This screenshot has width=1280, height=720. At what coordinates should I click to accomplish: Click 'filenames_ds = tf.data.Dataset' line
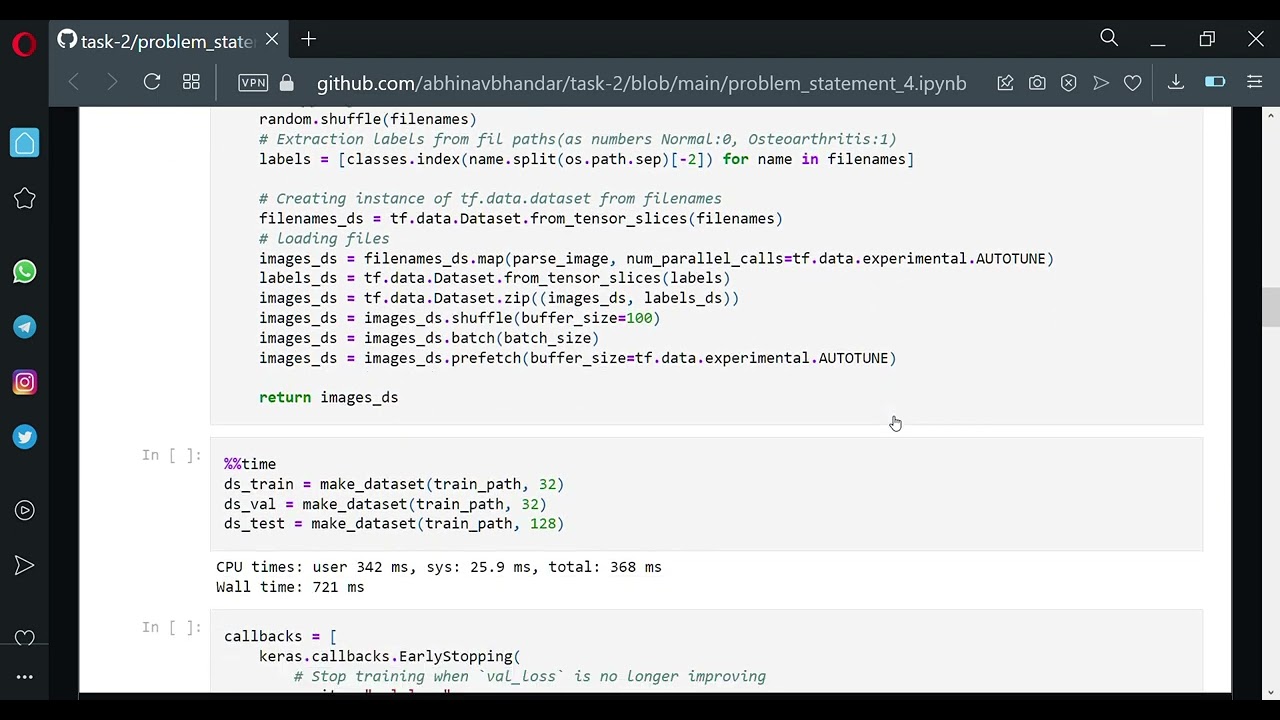520,218
